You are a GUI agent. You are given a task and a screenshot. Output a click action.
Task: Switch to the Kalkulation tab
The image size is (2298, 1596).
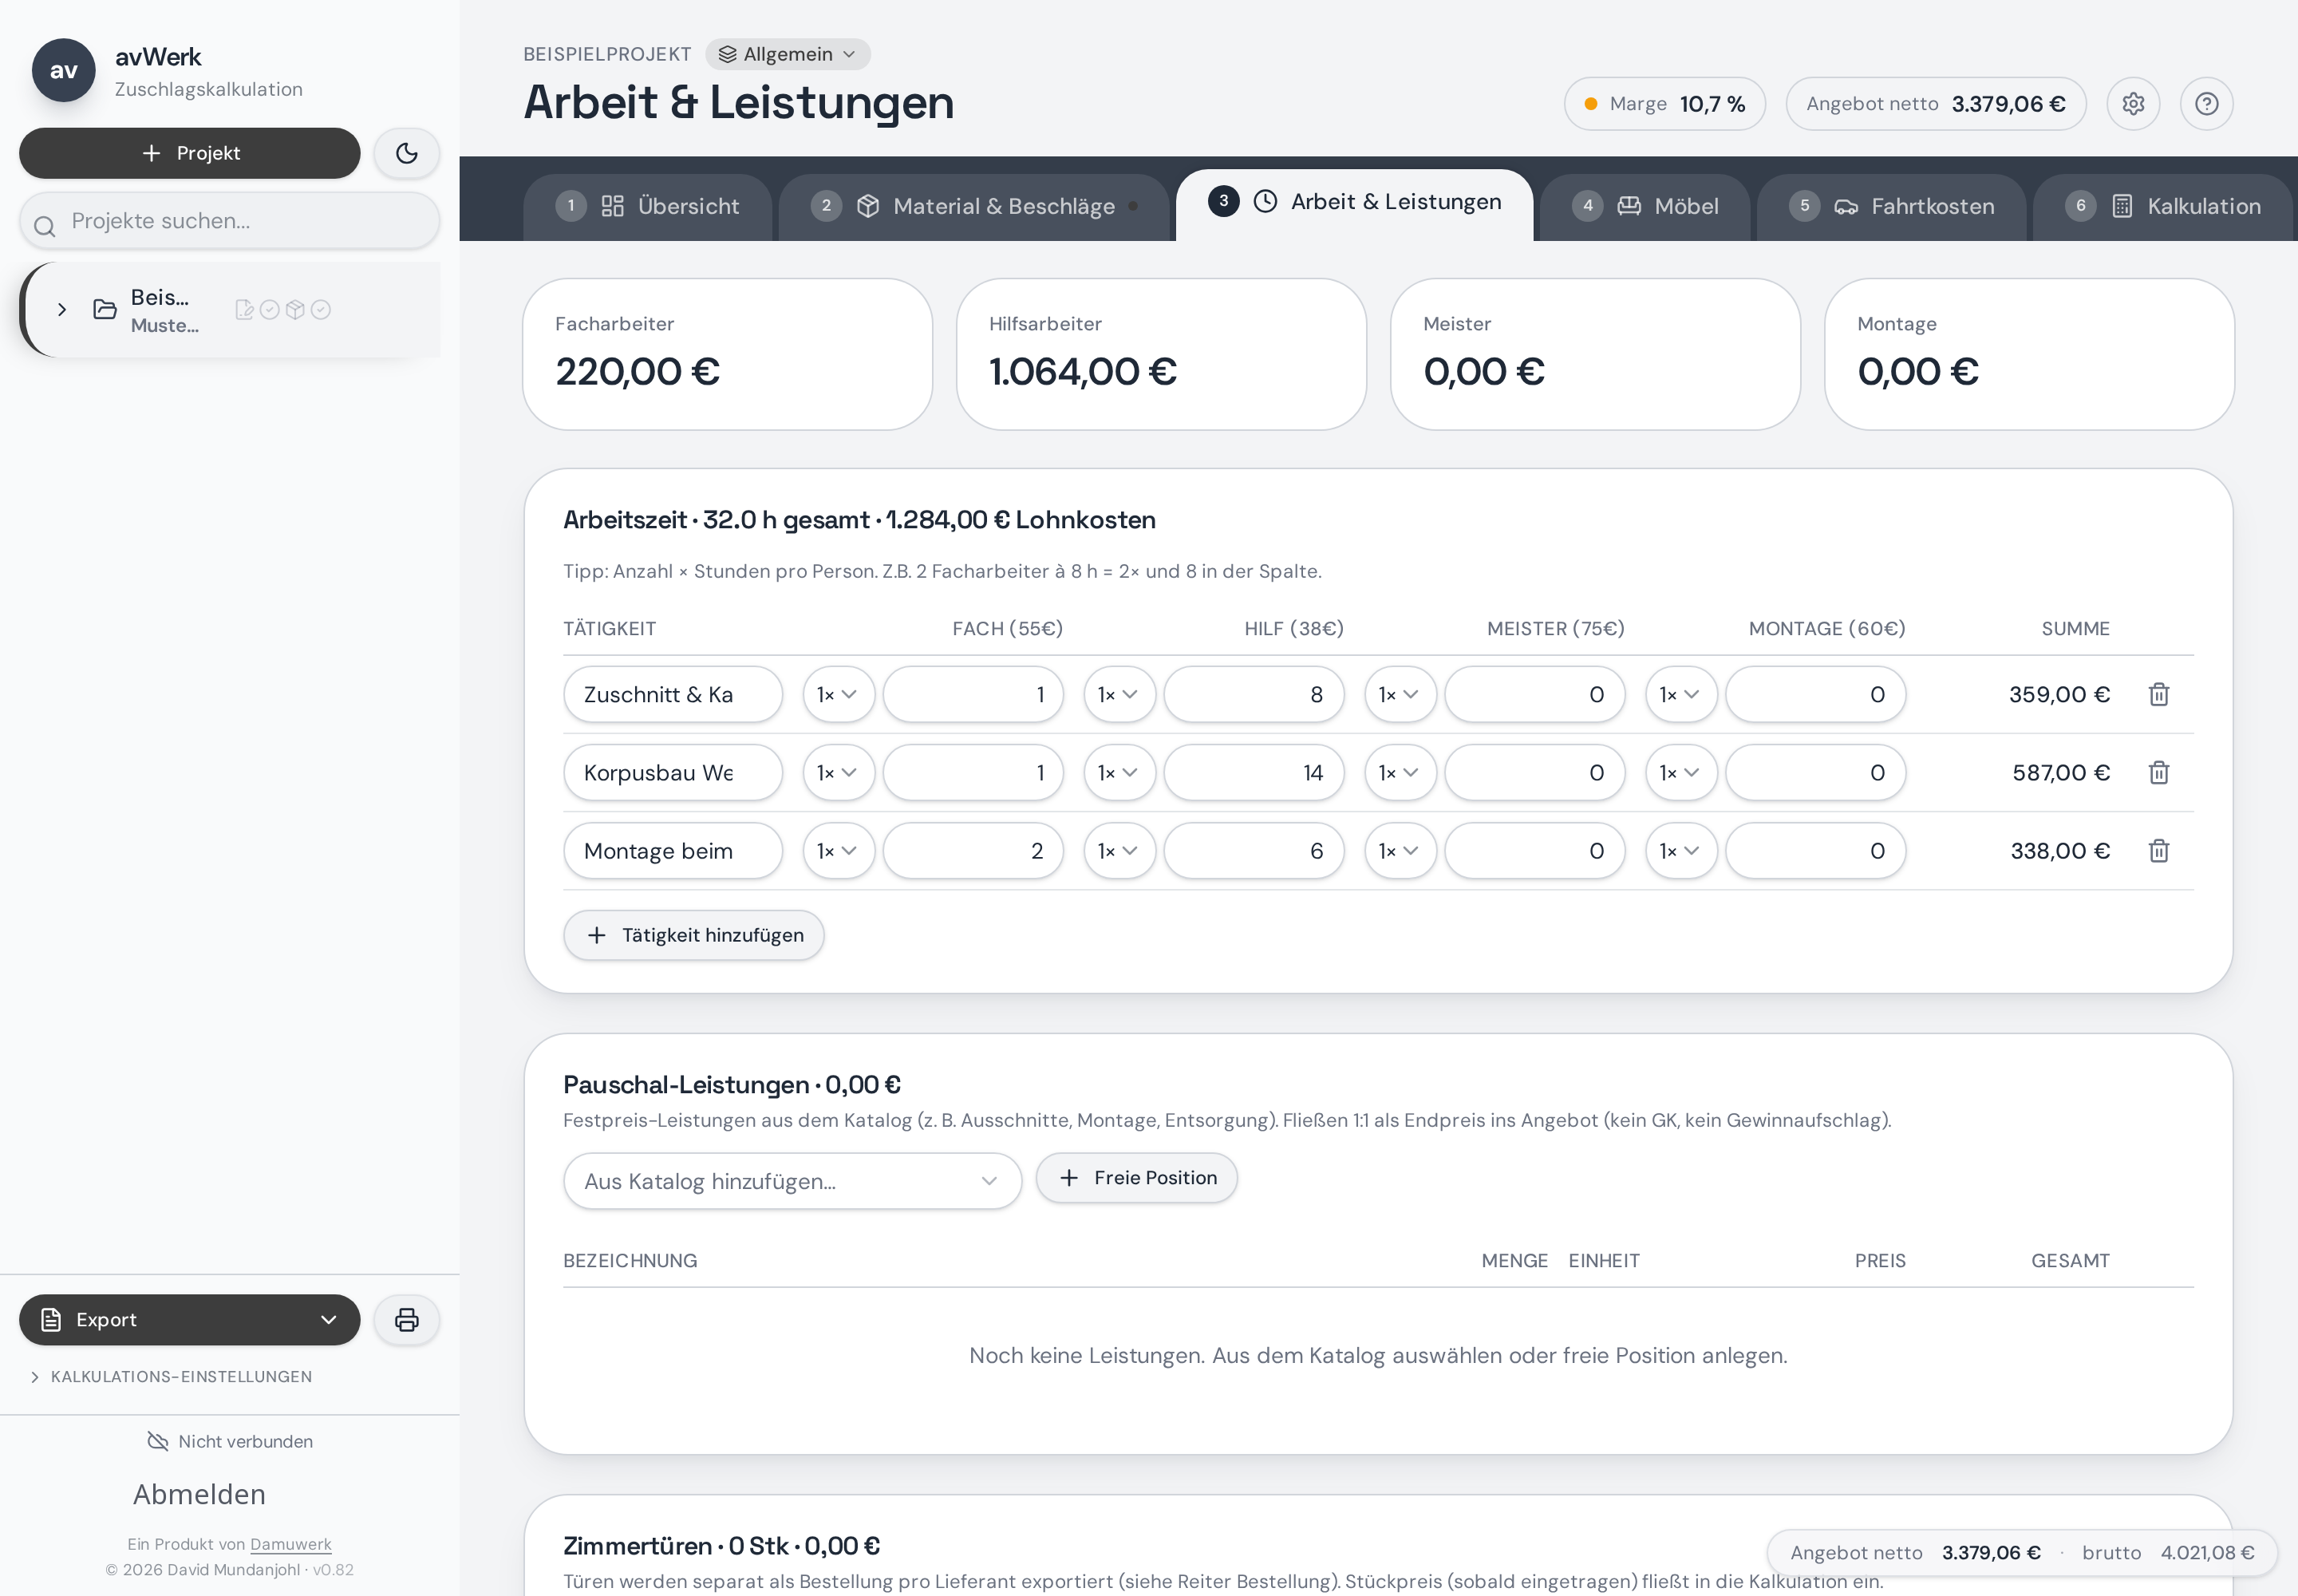click(x=2162, y=207)
